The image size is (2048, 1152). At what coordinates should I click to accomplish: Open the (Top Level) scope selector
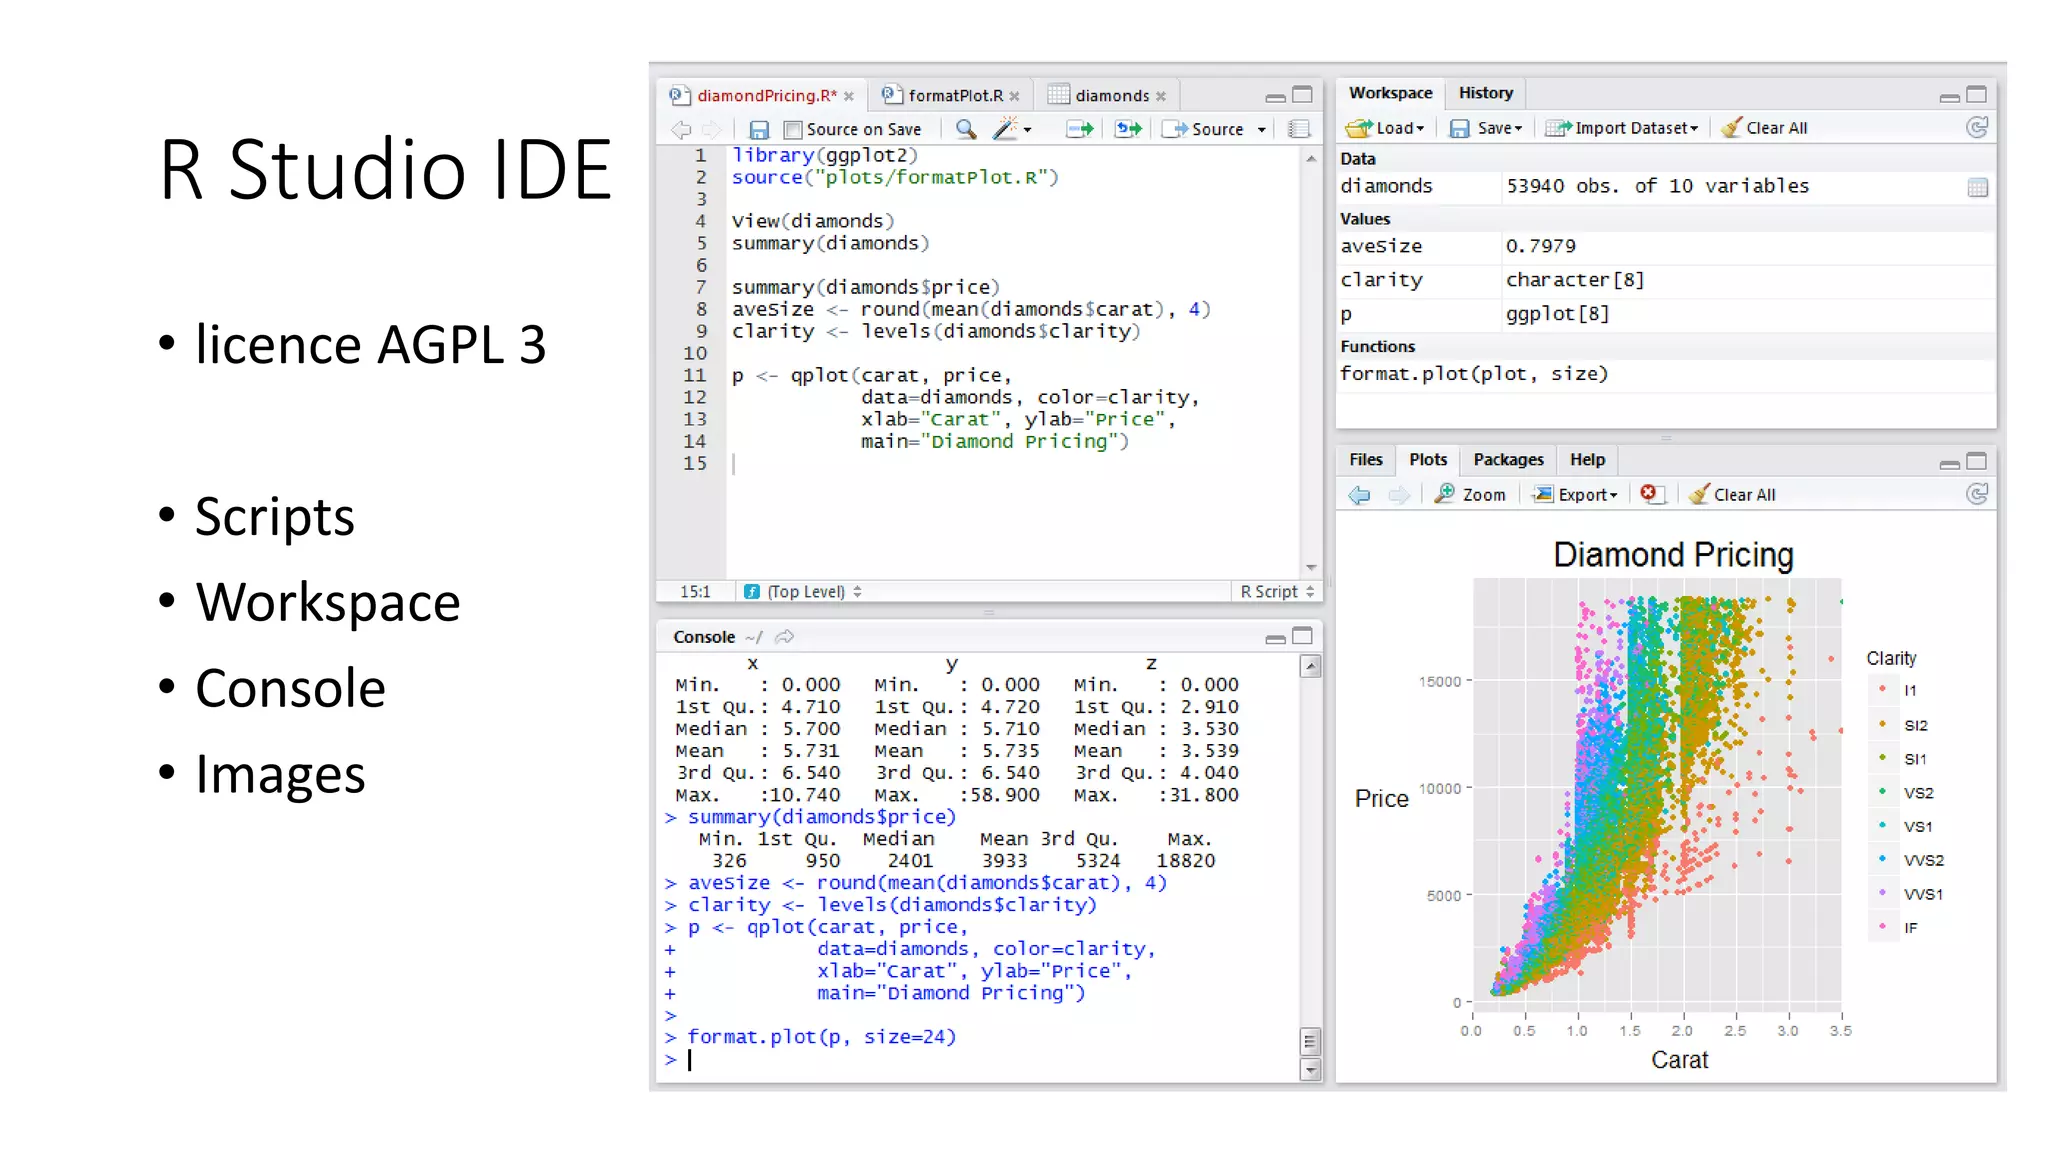click(x=815, y=592)
